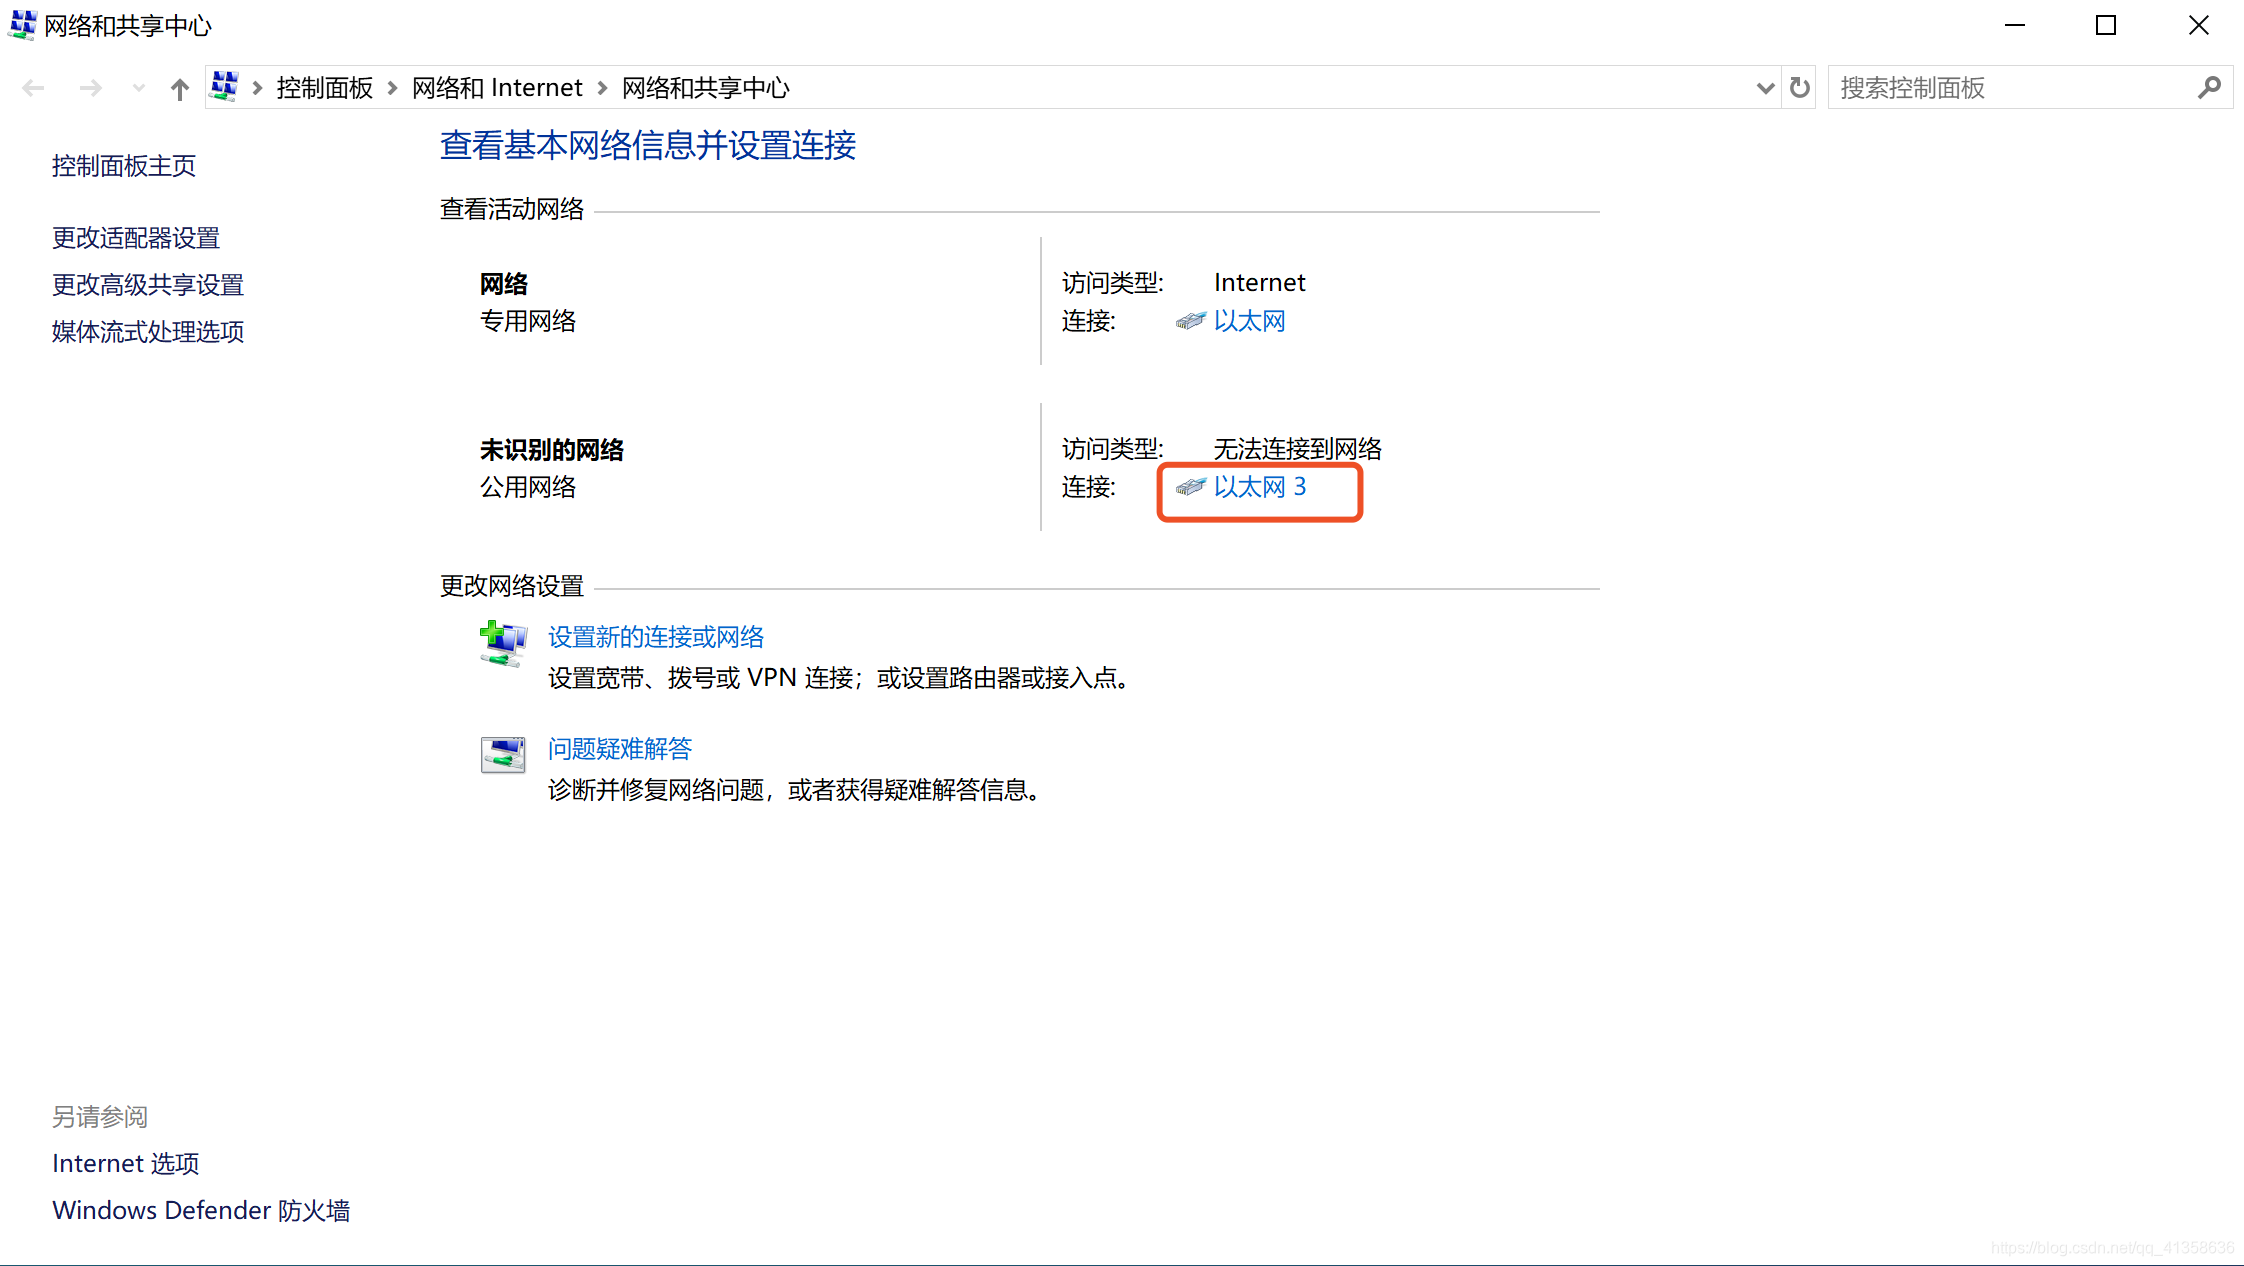Click the up-one-level arrow icon
Screen dimensions: 2244x1266
pos(180,89)
